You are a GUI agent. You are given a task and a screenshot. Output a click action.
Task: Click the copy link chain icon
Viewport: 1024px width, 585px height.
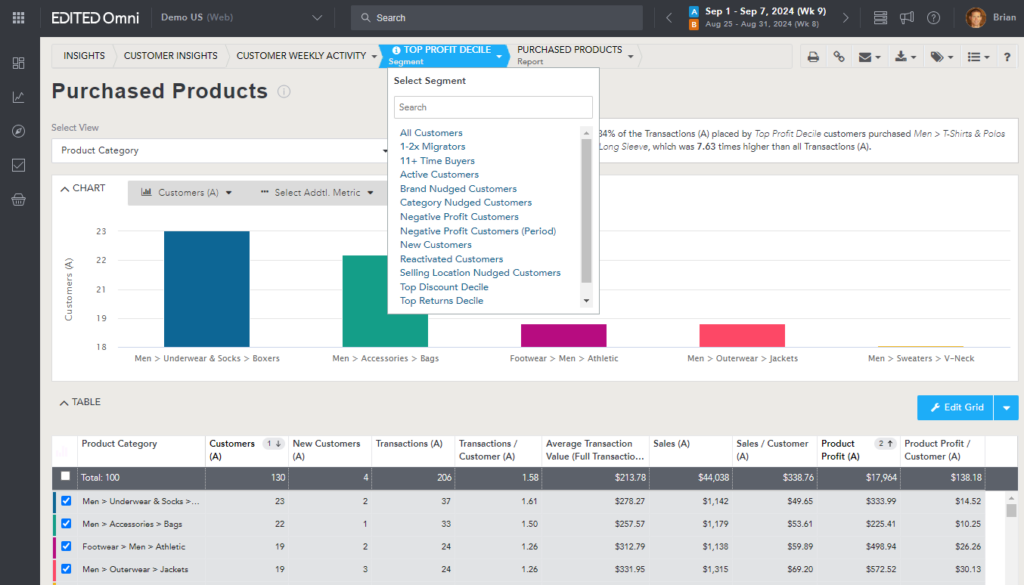point(839,57)
